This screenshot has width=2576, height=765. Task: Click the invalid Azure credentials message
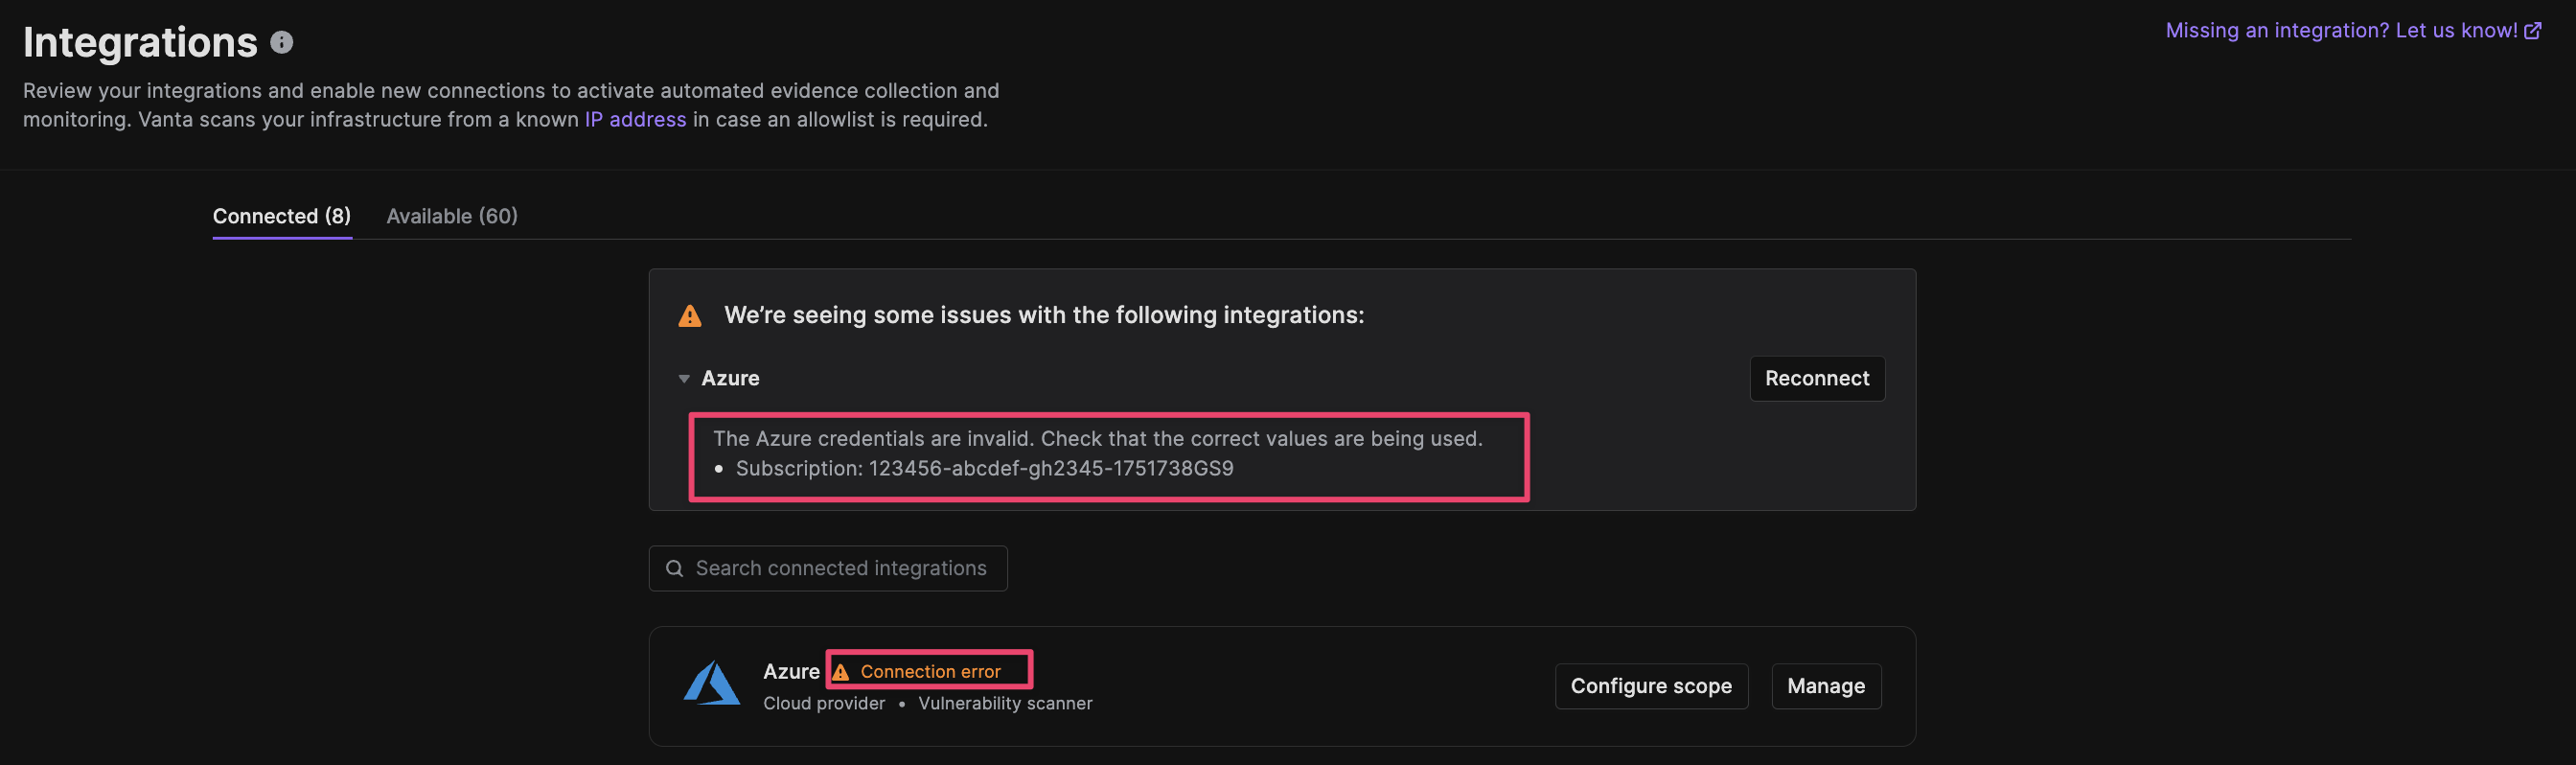pyautogui.click(x=1097, y=438)
